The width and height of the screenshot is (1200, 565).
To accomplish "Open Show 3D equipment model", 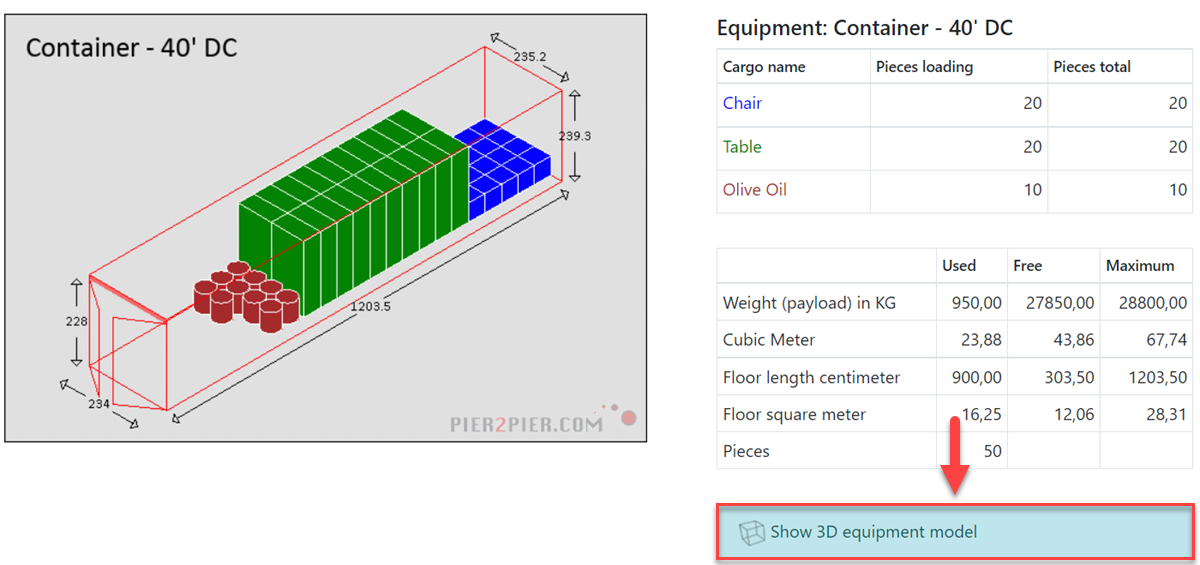I will click(x=955, y=533).
